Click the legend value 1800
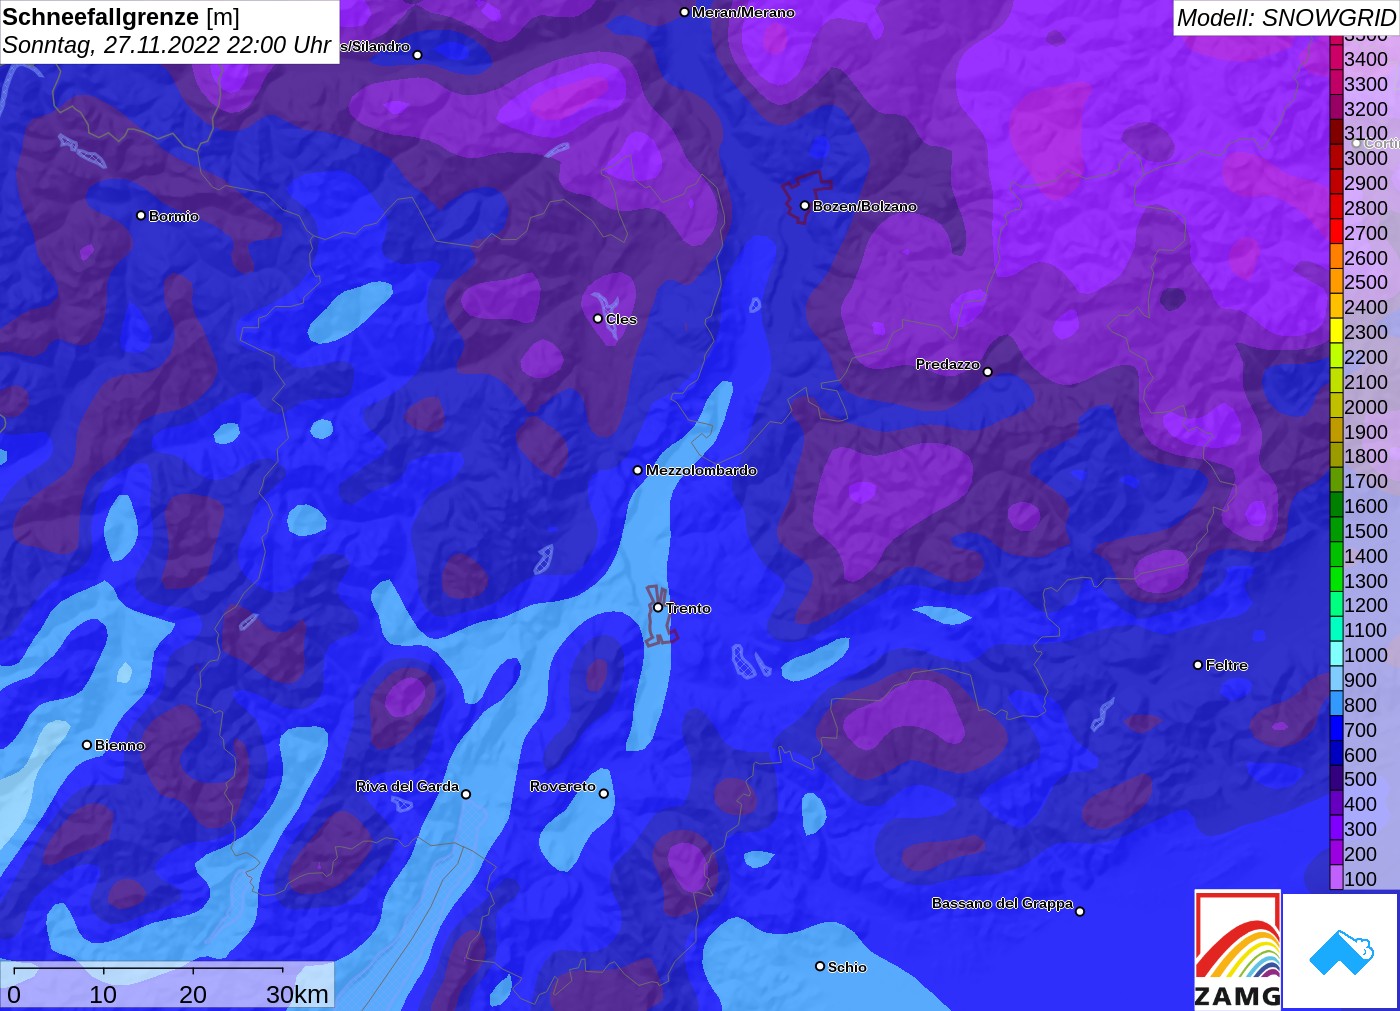This screenshot has height=1011, width=1400. (x=1366, y=456)
